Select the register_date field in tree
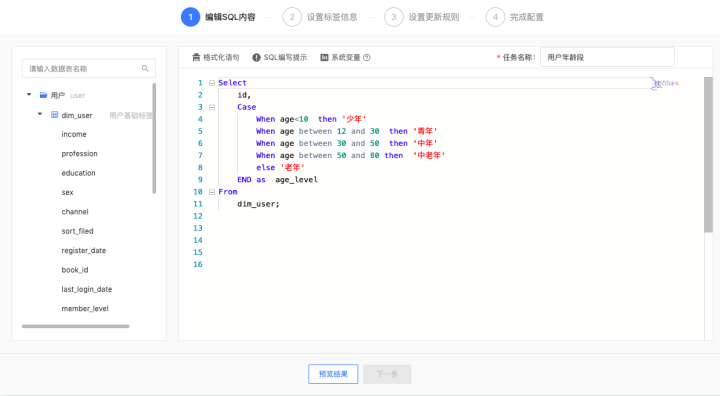This screenshot has width=720, height=396. click(84, 250)
